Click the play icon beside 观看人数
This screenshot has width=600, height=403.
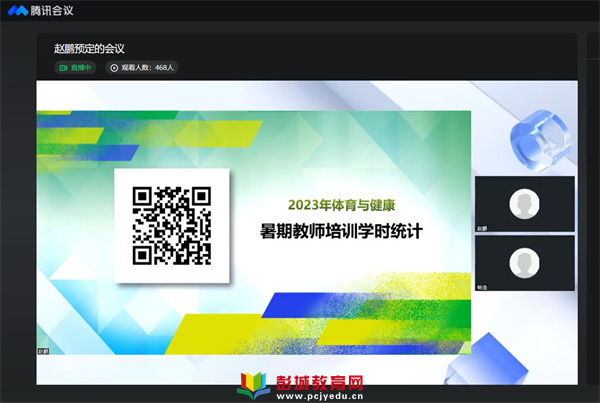(x=114, y=68)
